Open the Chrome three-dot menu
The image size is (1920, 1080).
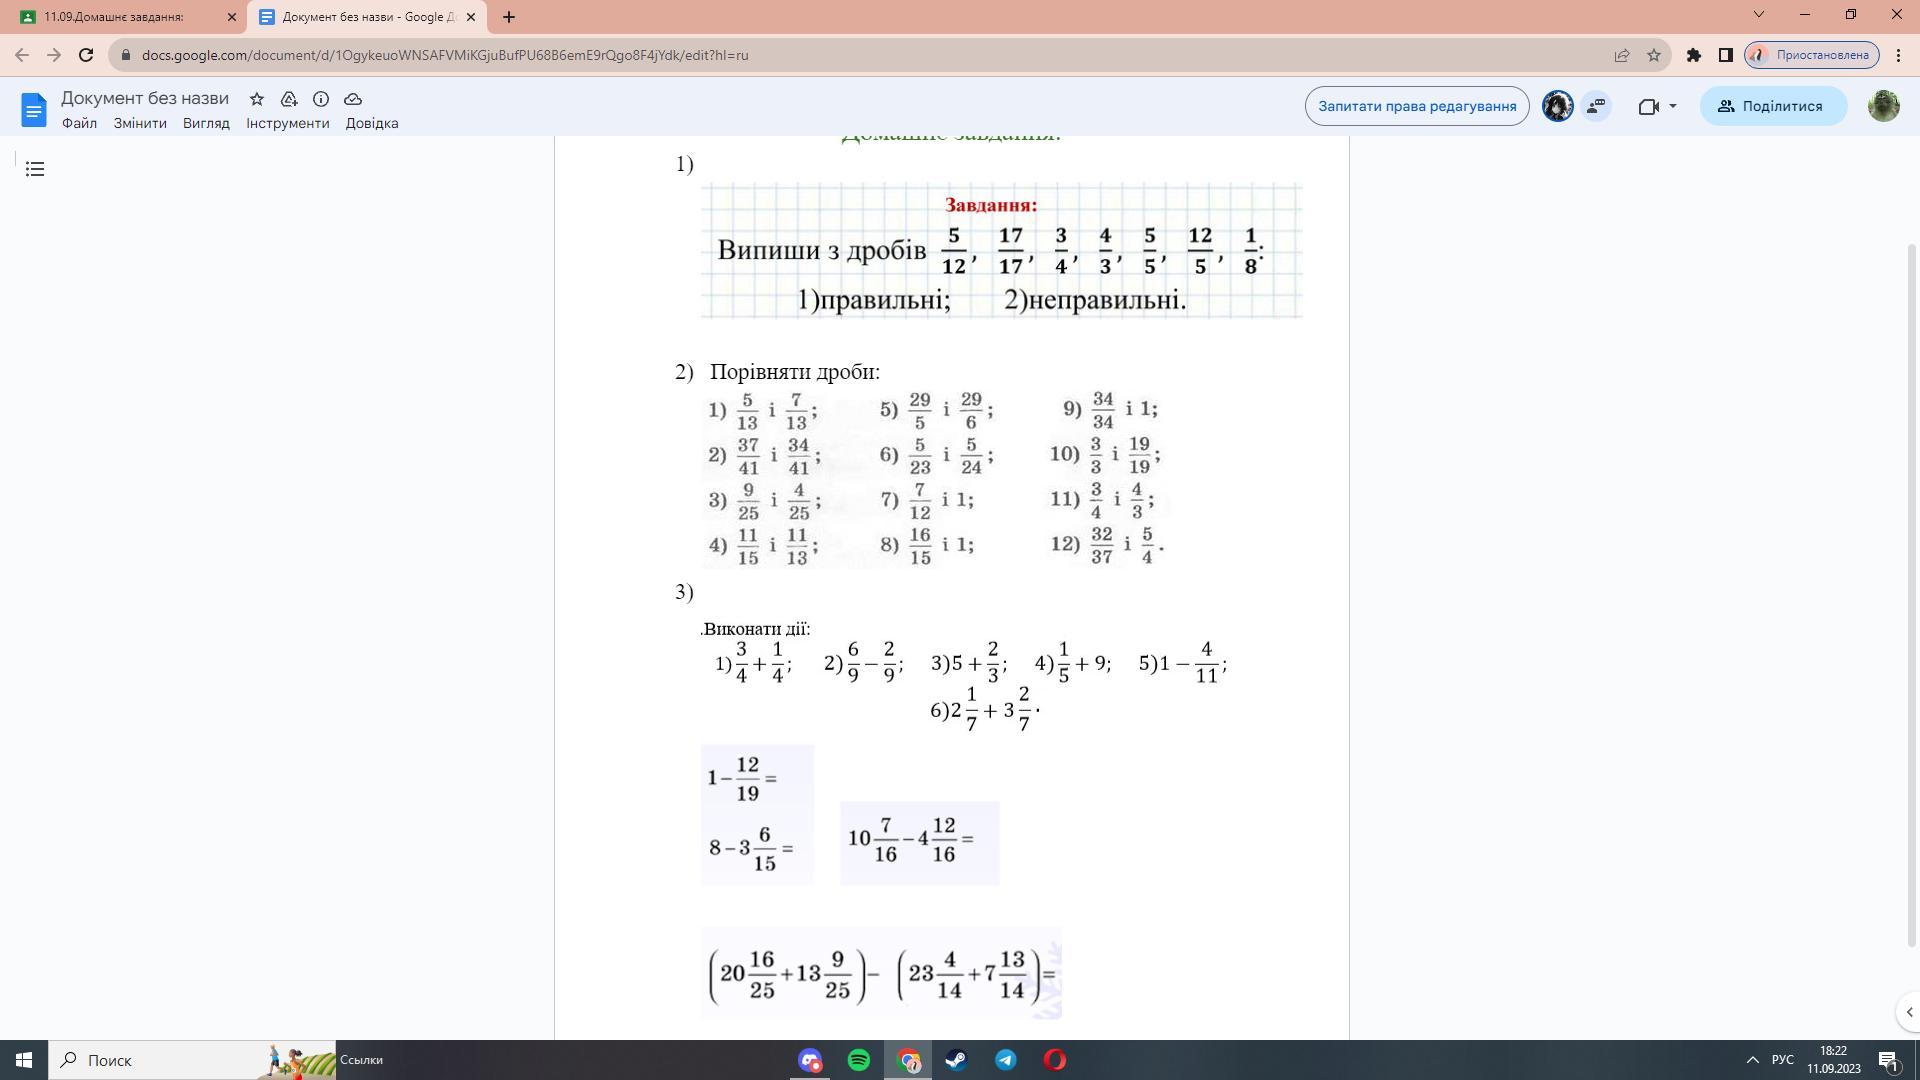click(1898, 55)
